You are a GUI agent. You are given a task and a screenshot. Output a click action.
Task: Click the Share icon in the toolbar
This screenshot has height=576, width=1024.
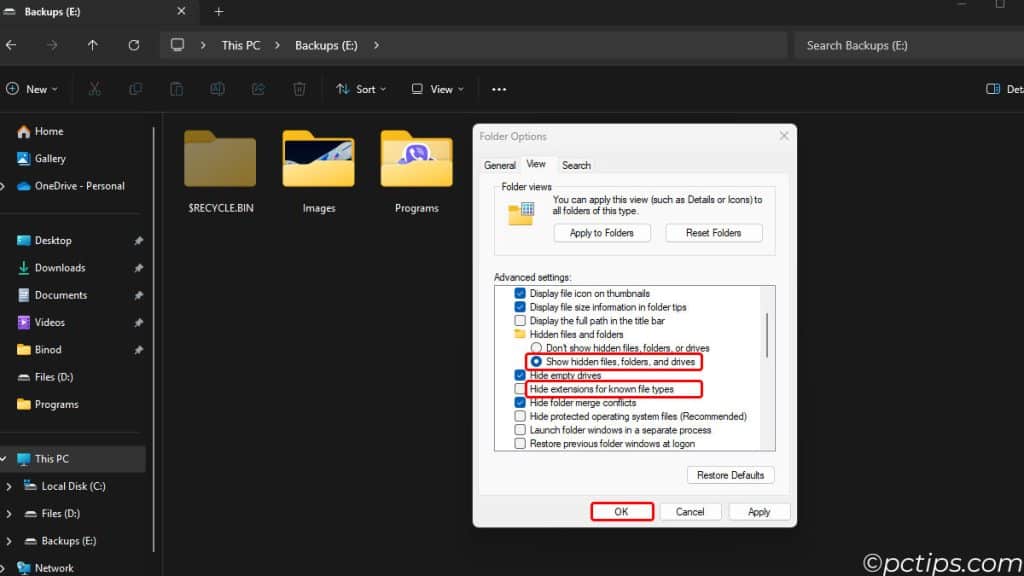(258, 89)
